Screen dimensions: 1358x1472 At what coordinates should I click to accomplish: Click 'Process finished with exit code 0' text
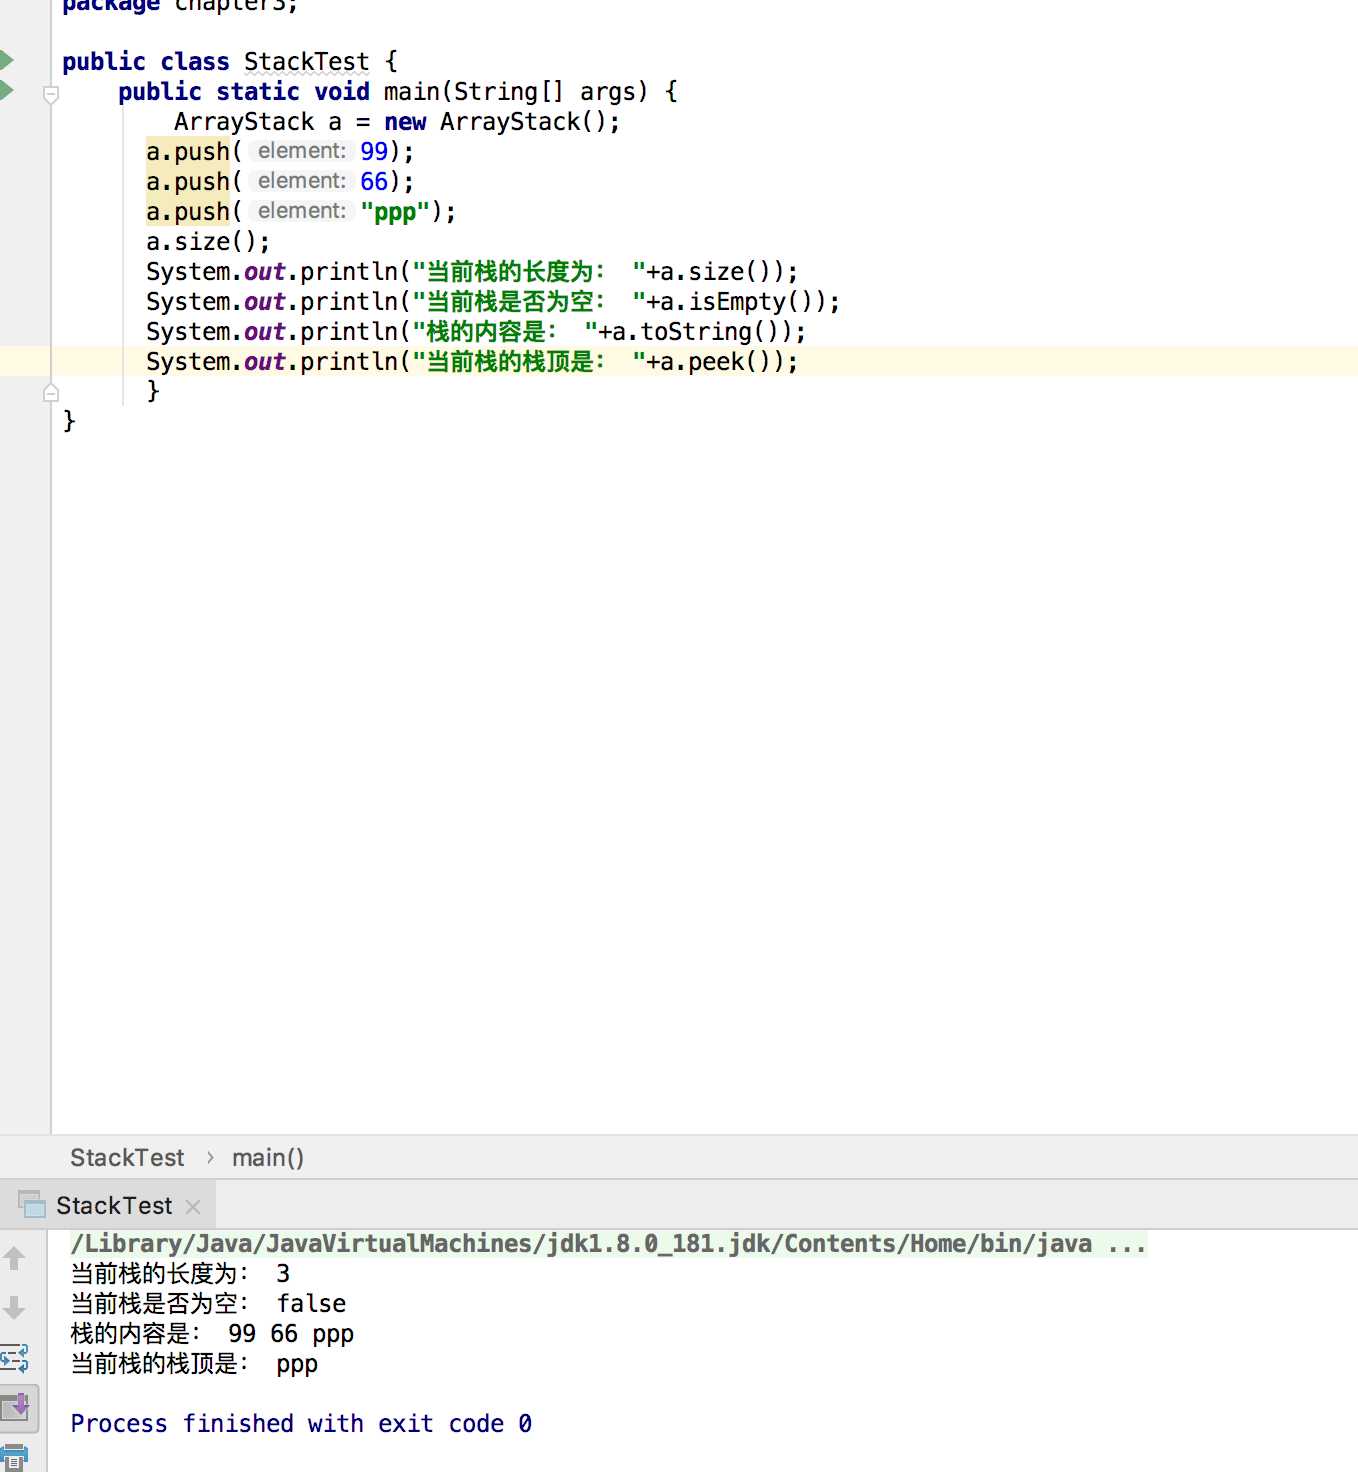301,1424
